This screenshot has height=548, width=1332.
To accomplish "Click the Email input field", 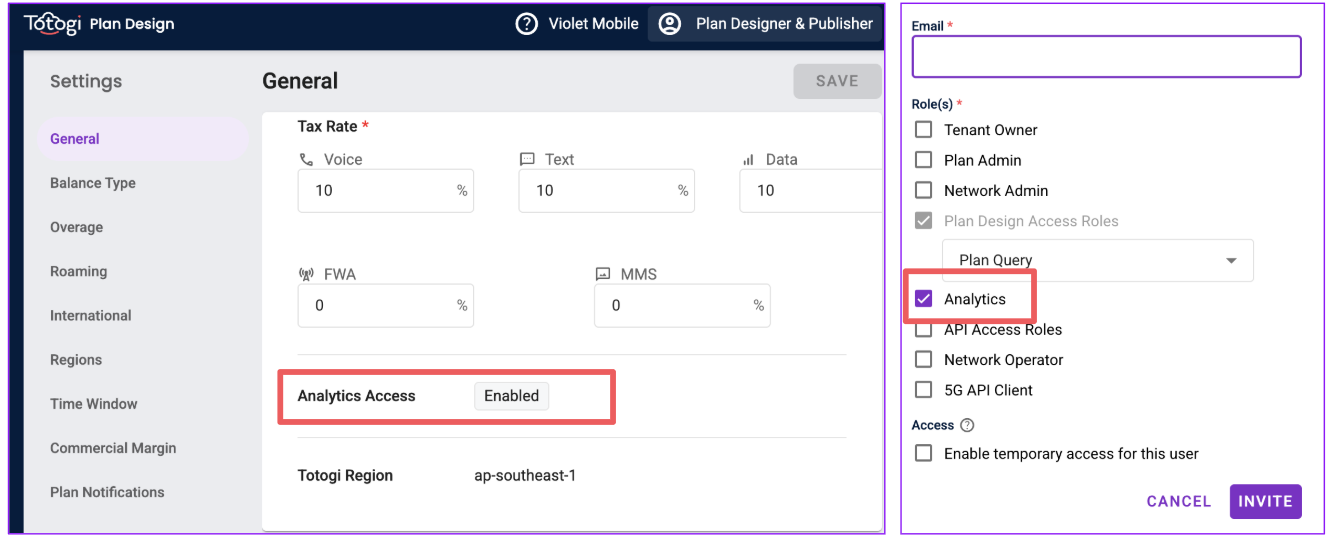I will [x=1106, y=57].
